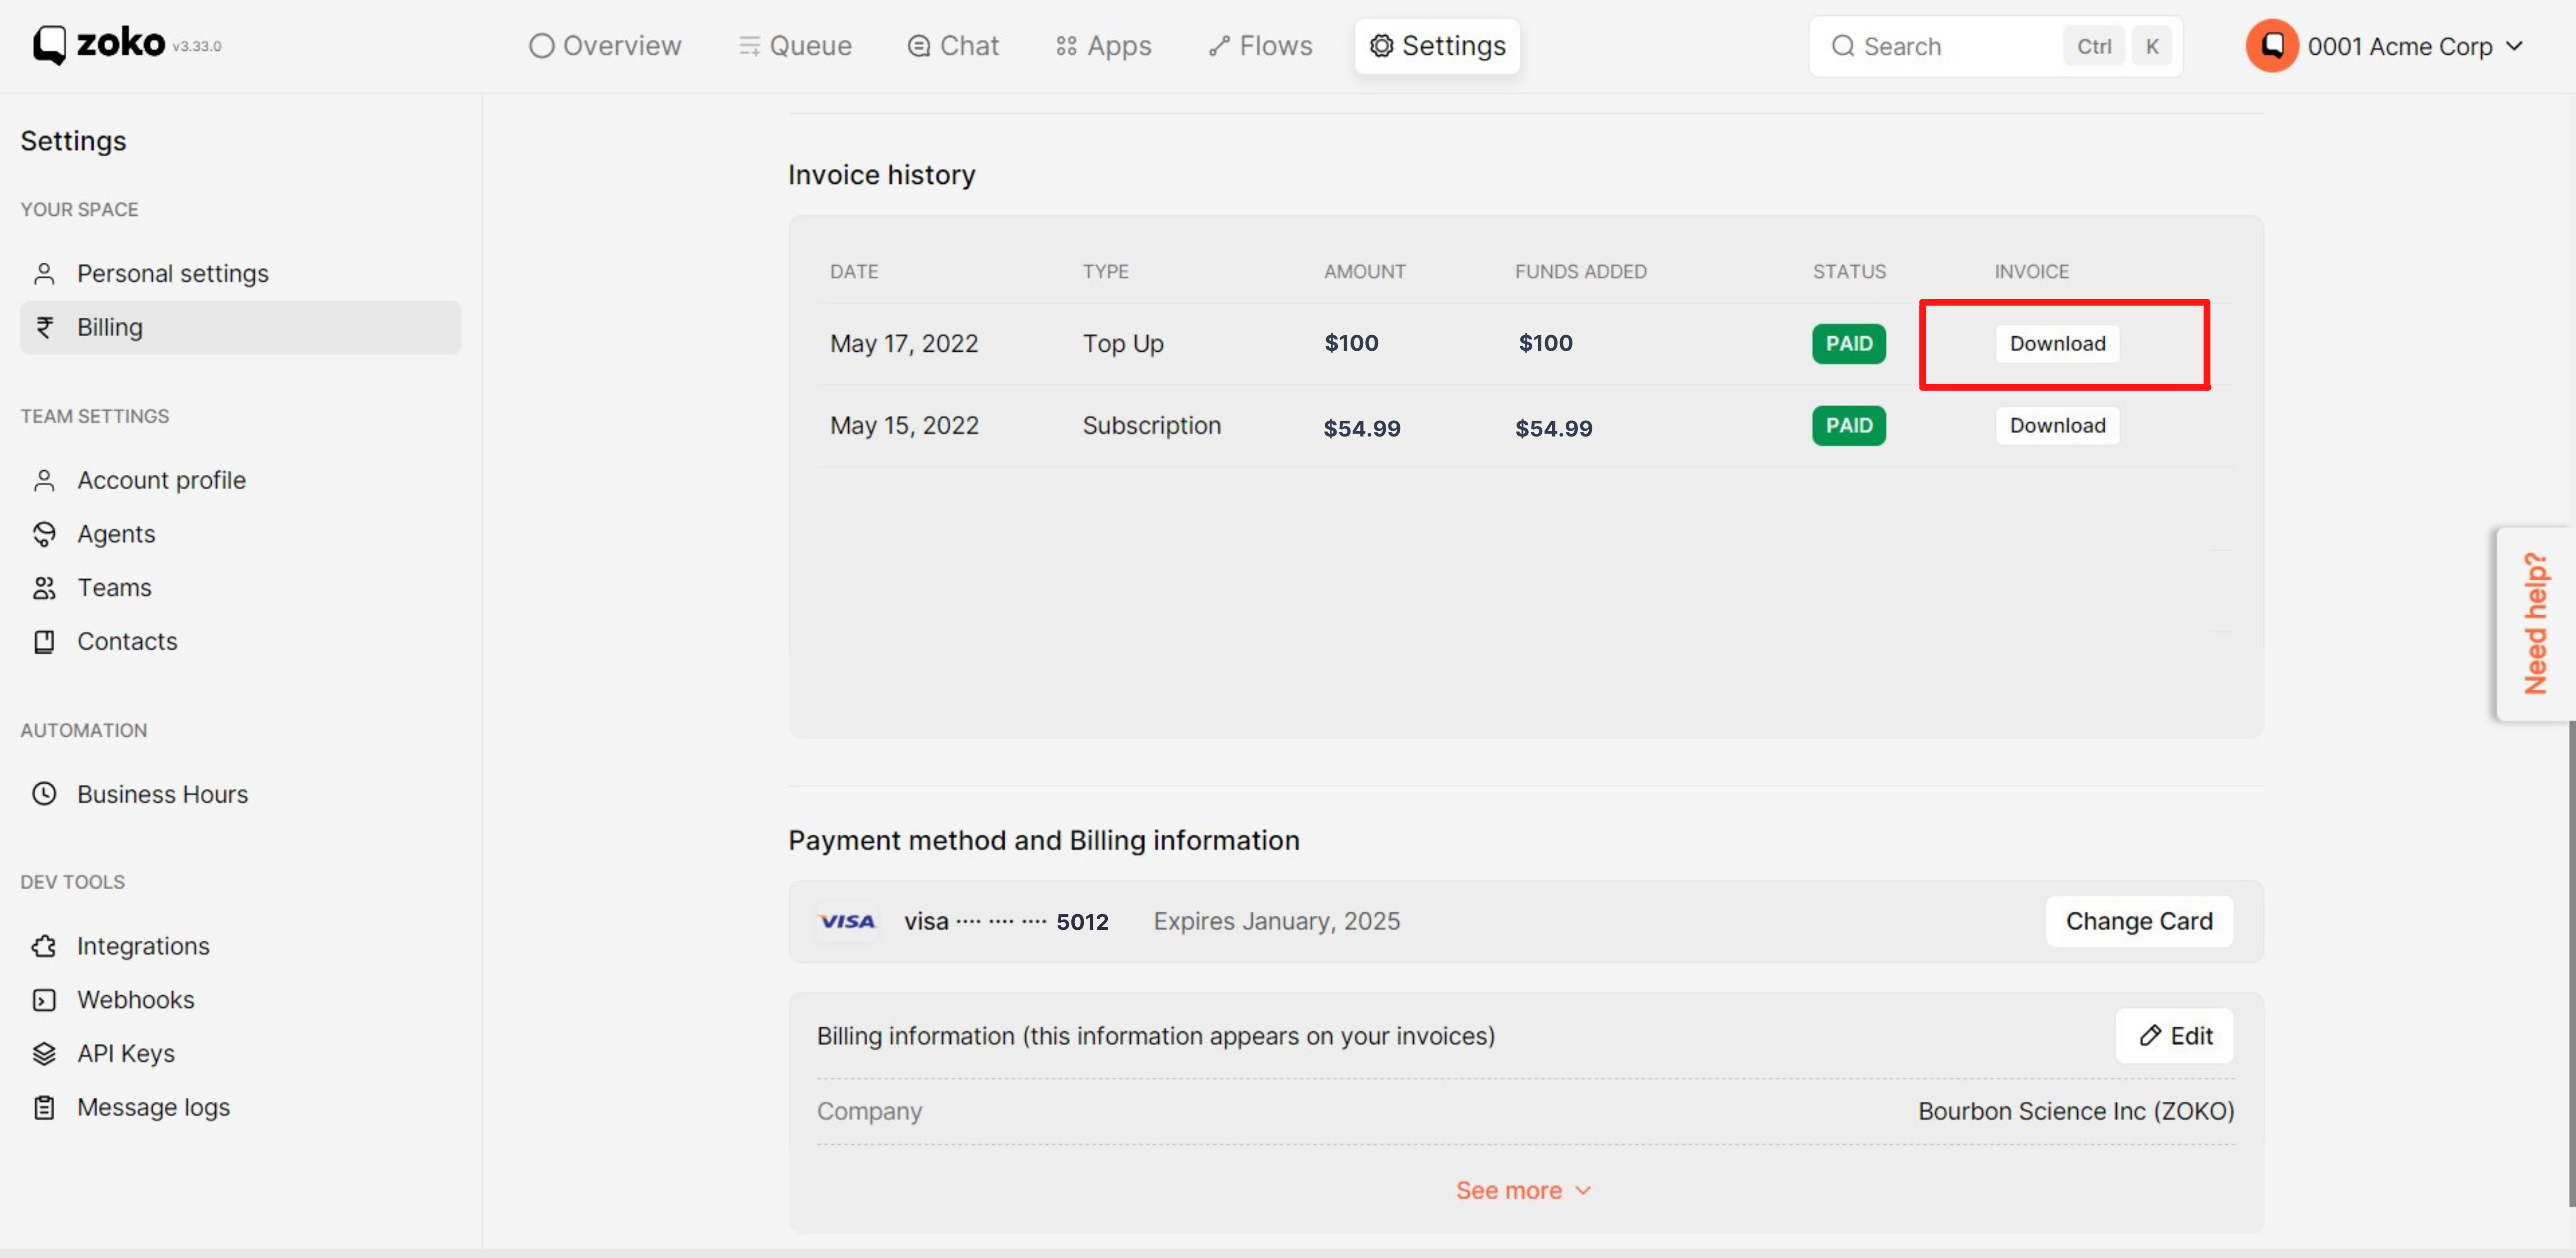2576x1258 pixels.
Task: Select the Settings tab
Action: coord(1437,46)
